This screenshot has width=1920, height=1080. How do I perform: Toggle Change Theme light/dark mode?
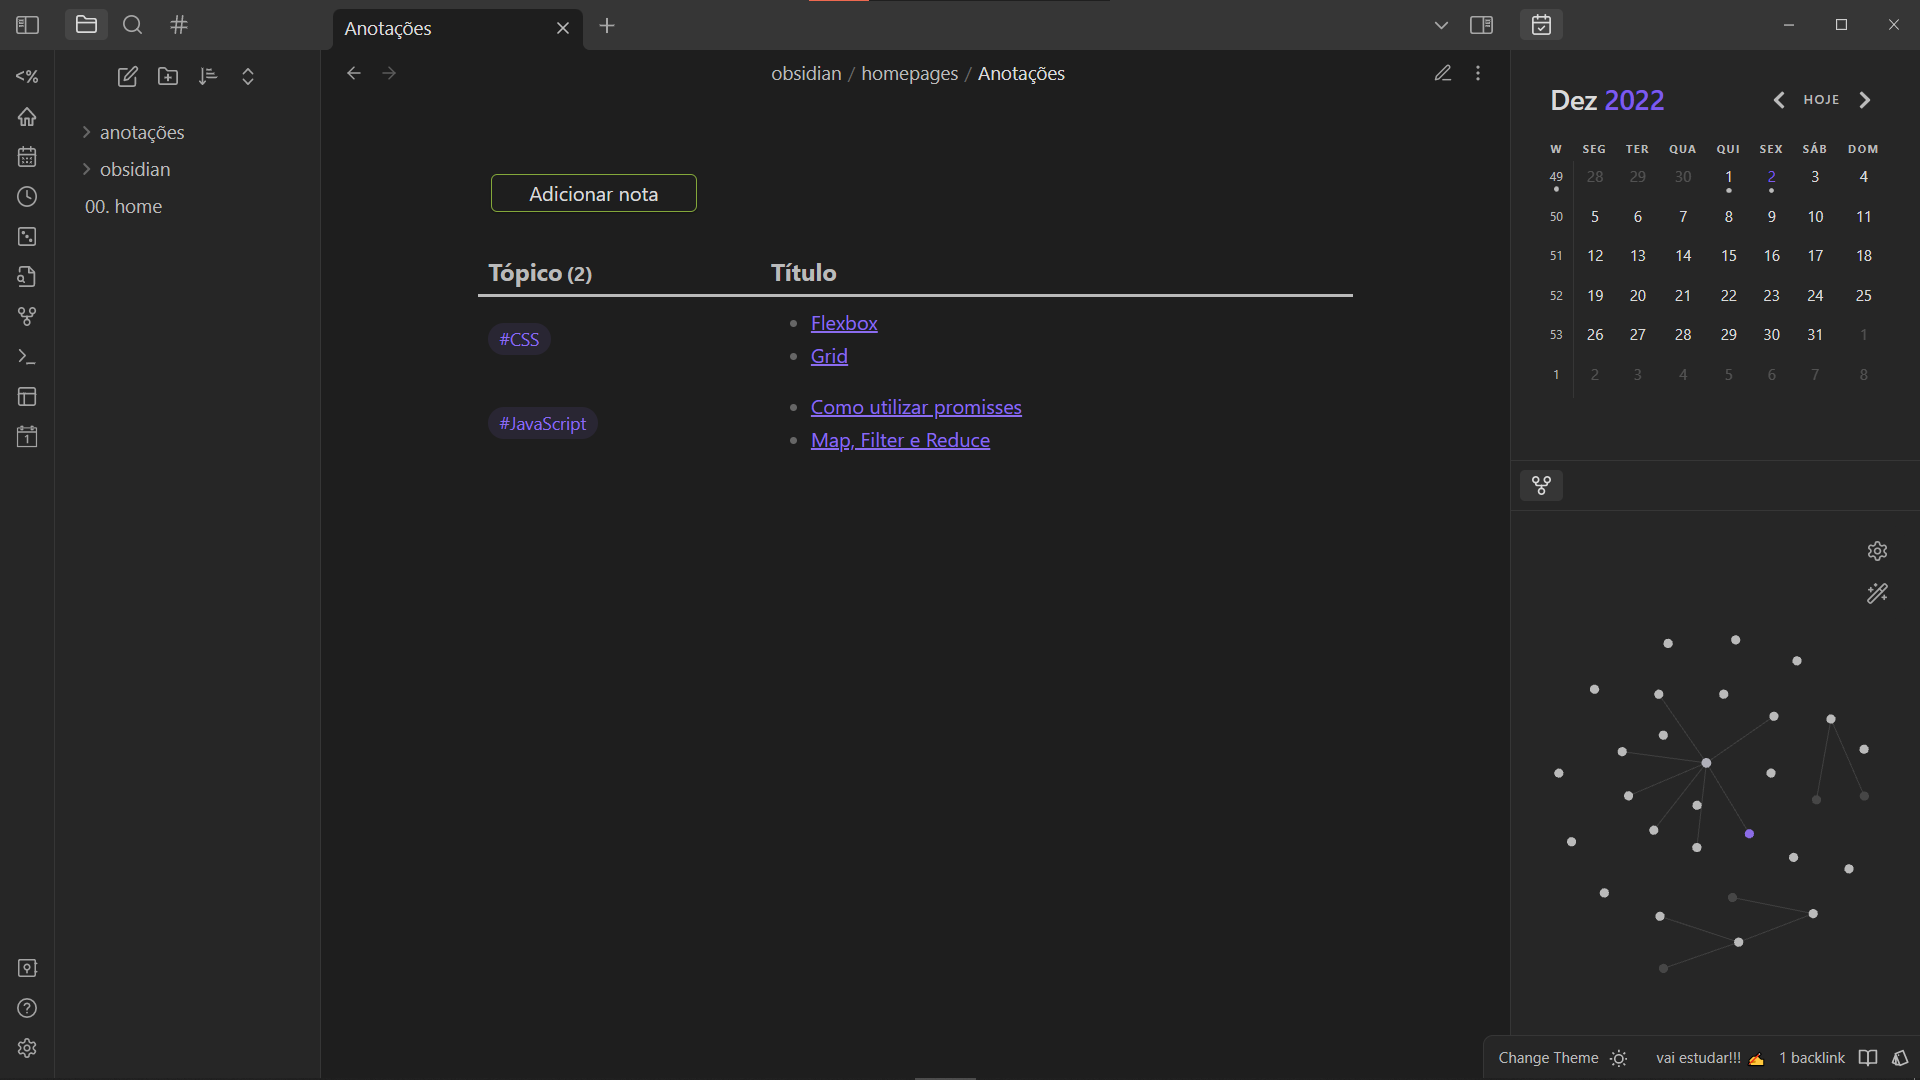pyautogui.click(x=1619, y=1058)
